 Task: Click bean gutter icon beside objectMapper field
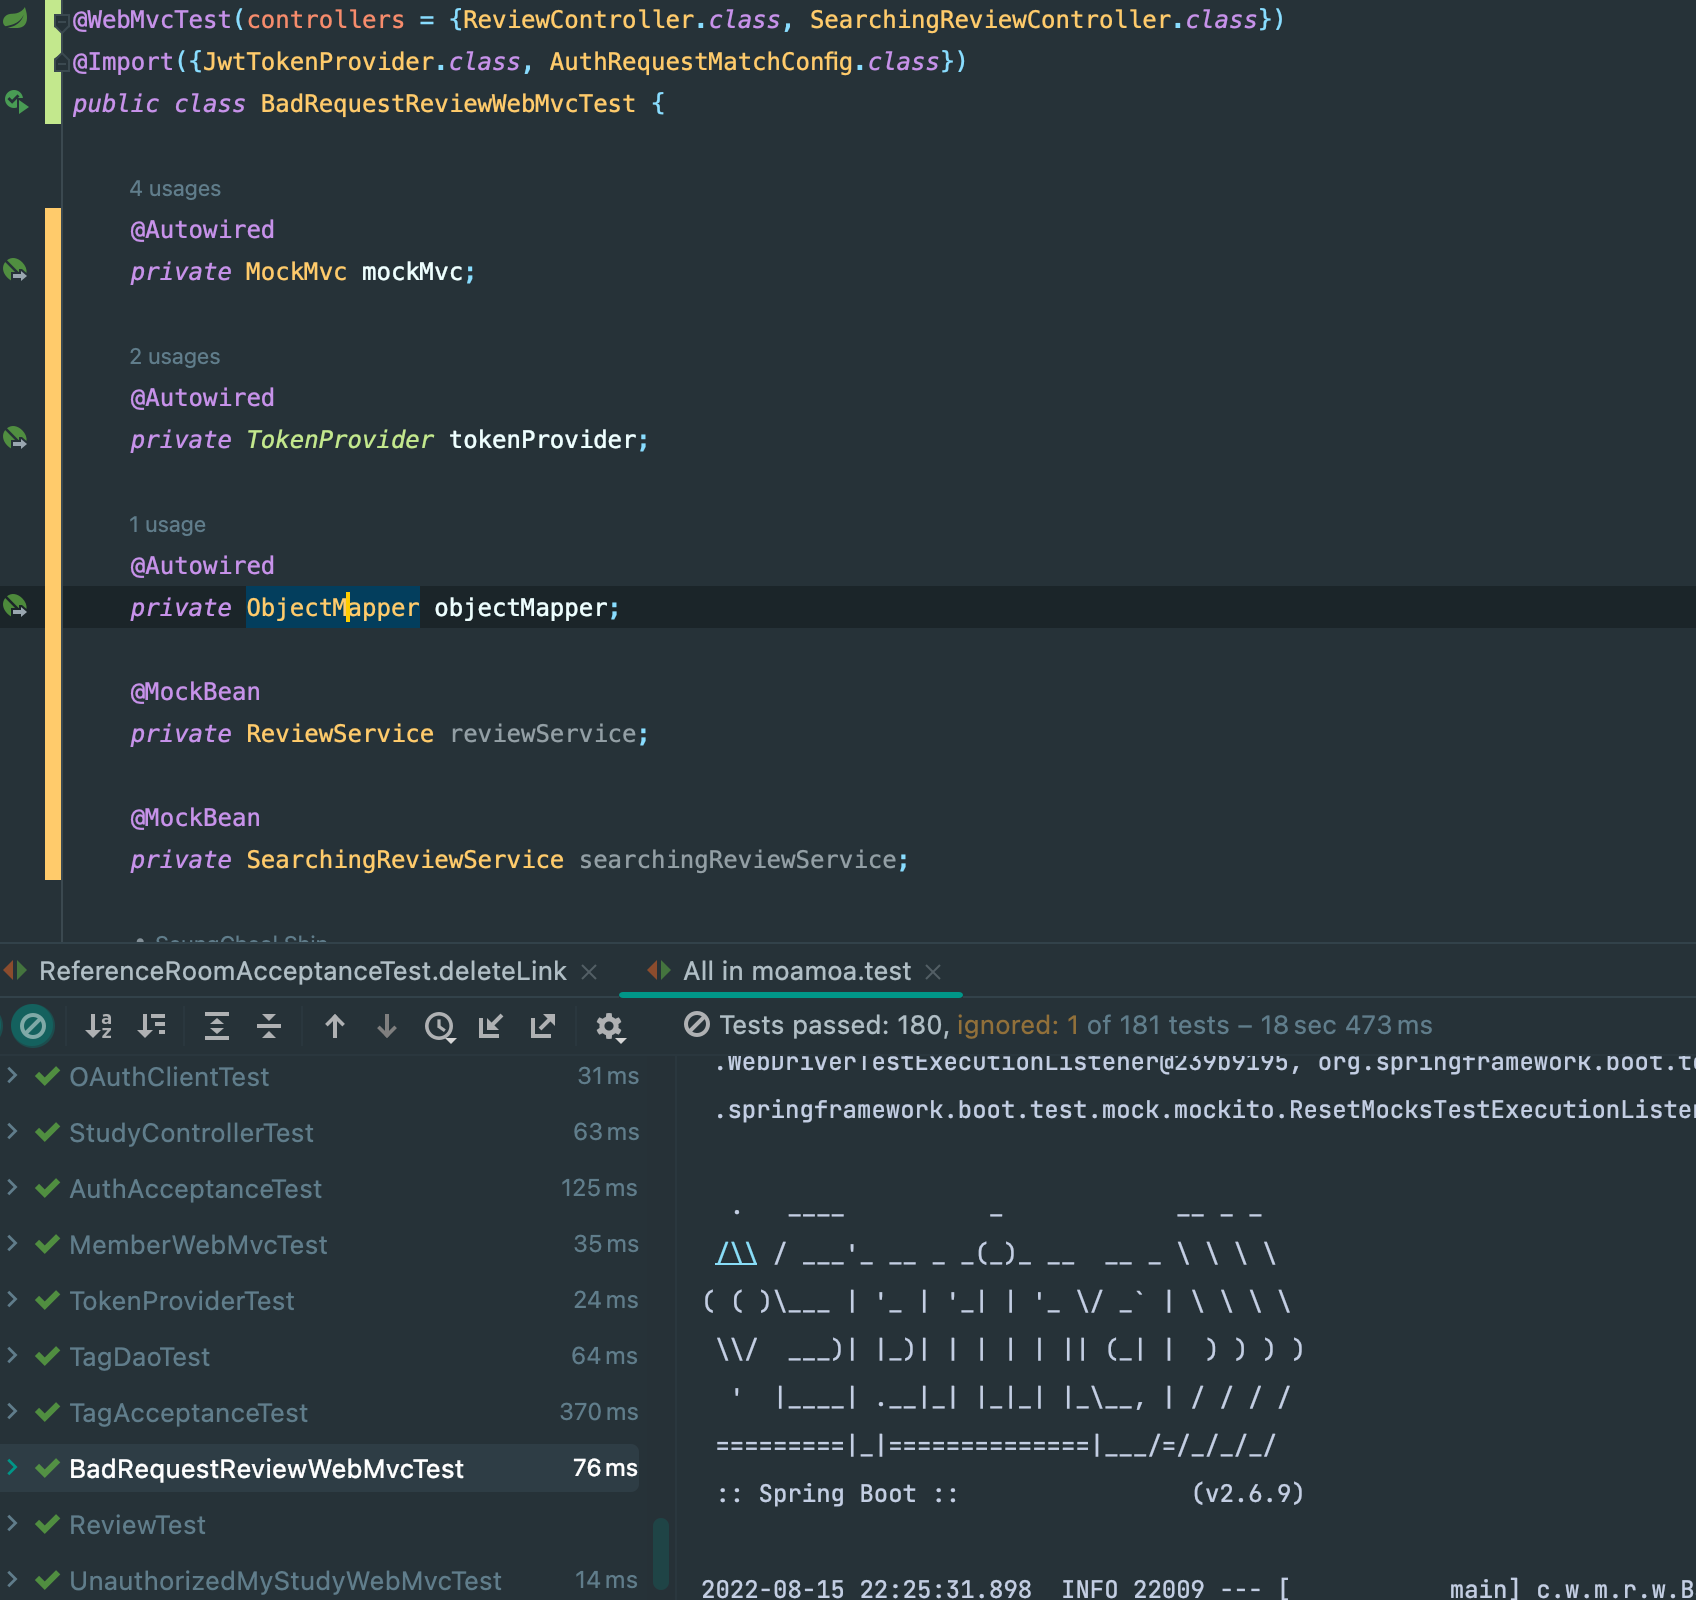[x=15, y=606]
